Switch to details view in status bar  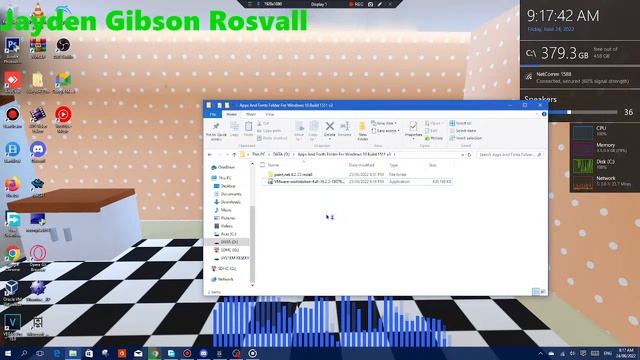click(536, 291)
